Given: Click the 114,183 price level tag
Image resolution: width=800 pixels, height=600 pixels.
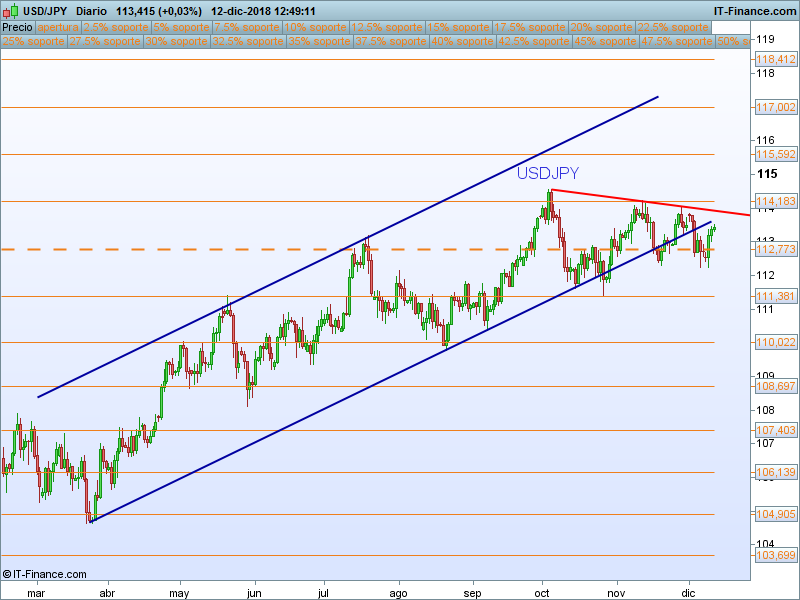Looking at the screenshot, I should point(774,201).
